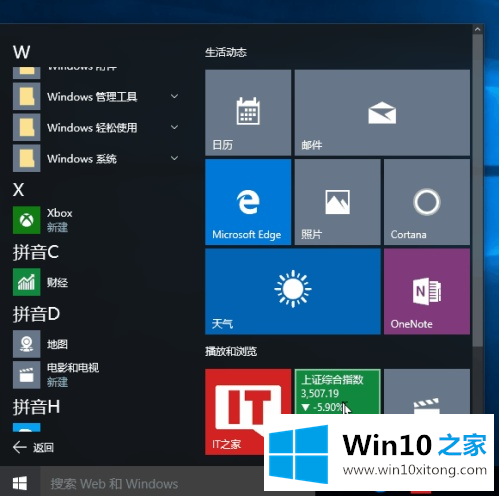Open the Photos (照片) tile
The image size is (499, 496).
[337, 202]
